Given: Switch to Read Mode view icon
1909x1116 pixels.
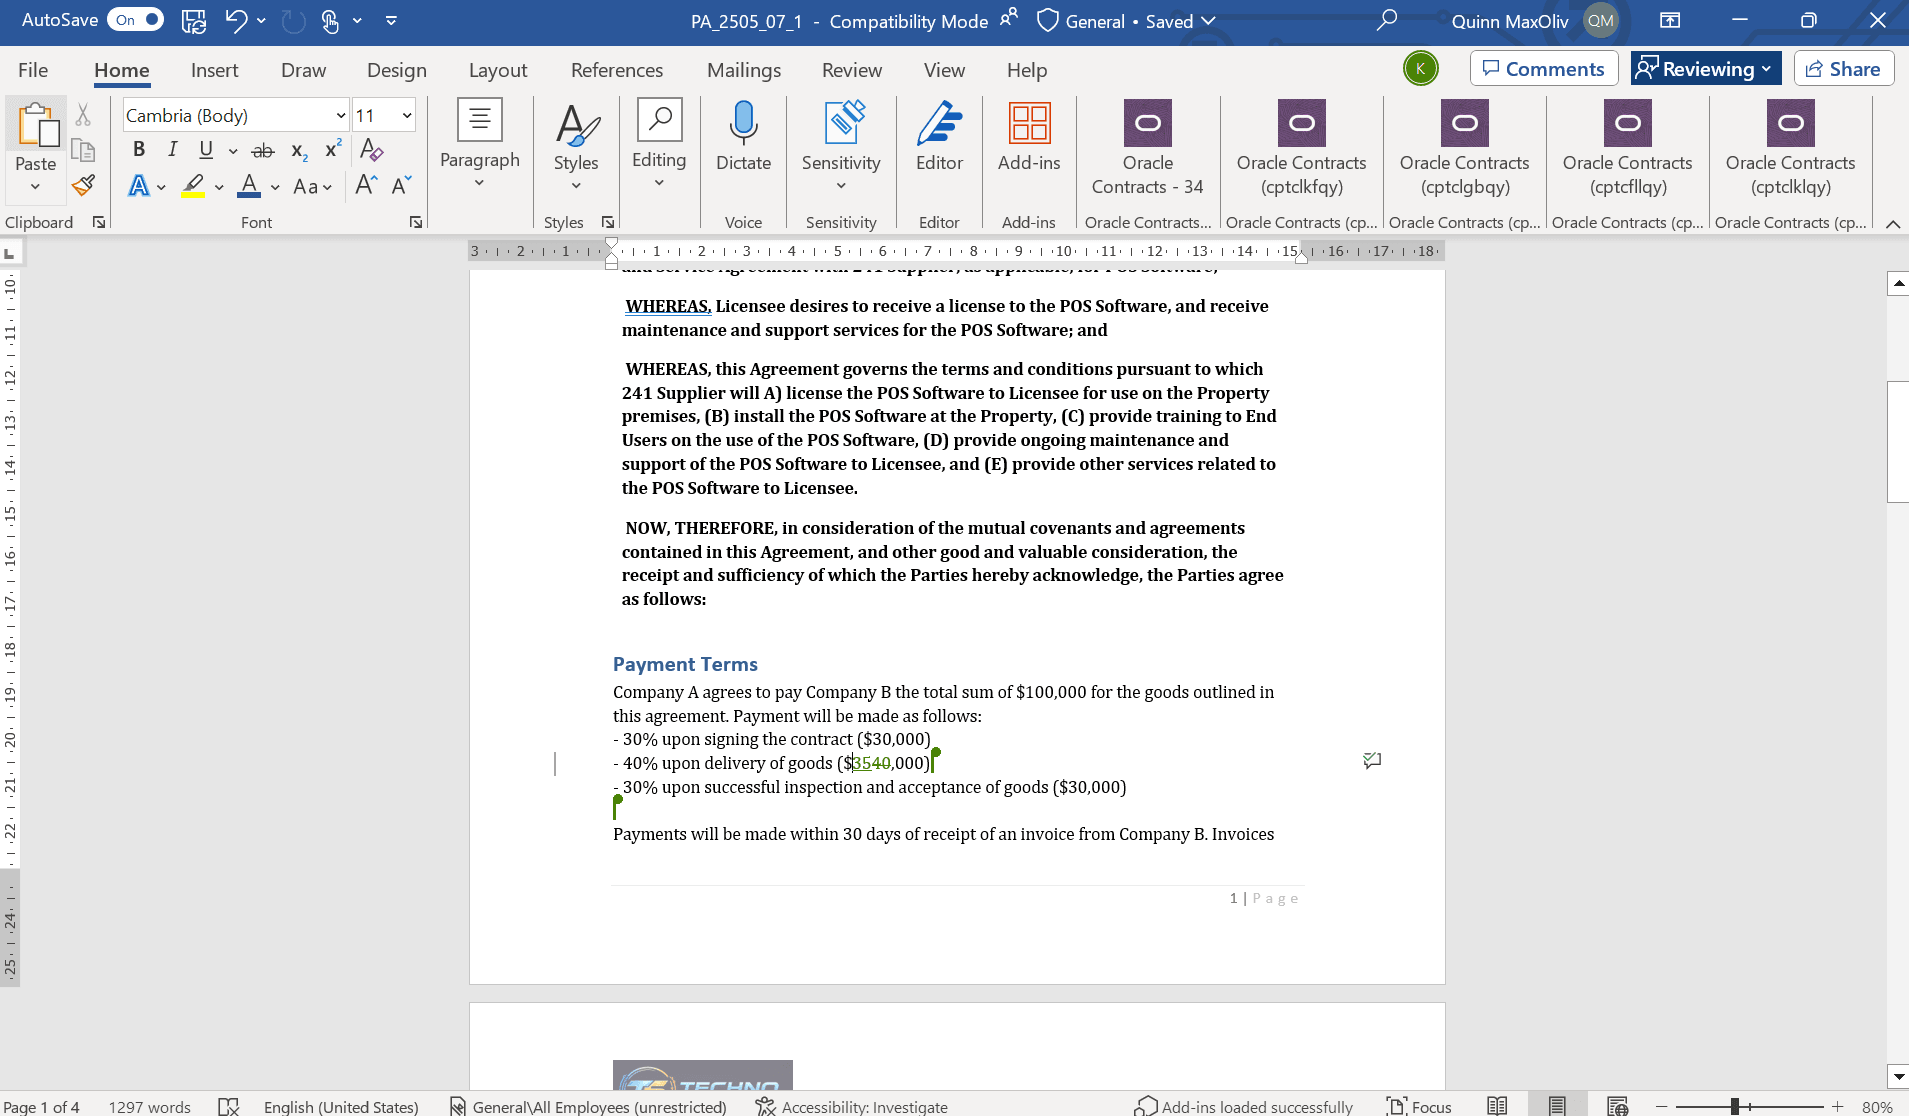Looking at the screenshot, I should [x=1497, y=1106].
